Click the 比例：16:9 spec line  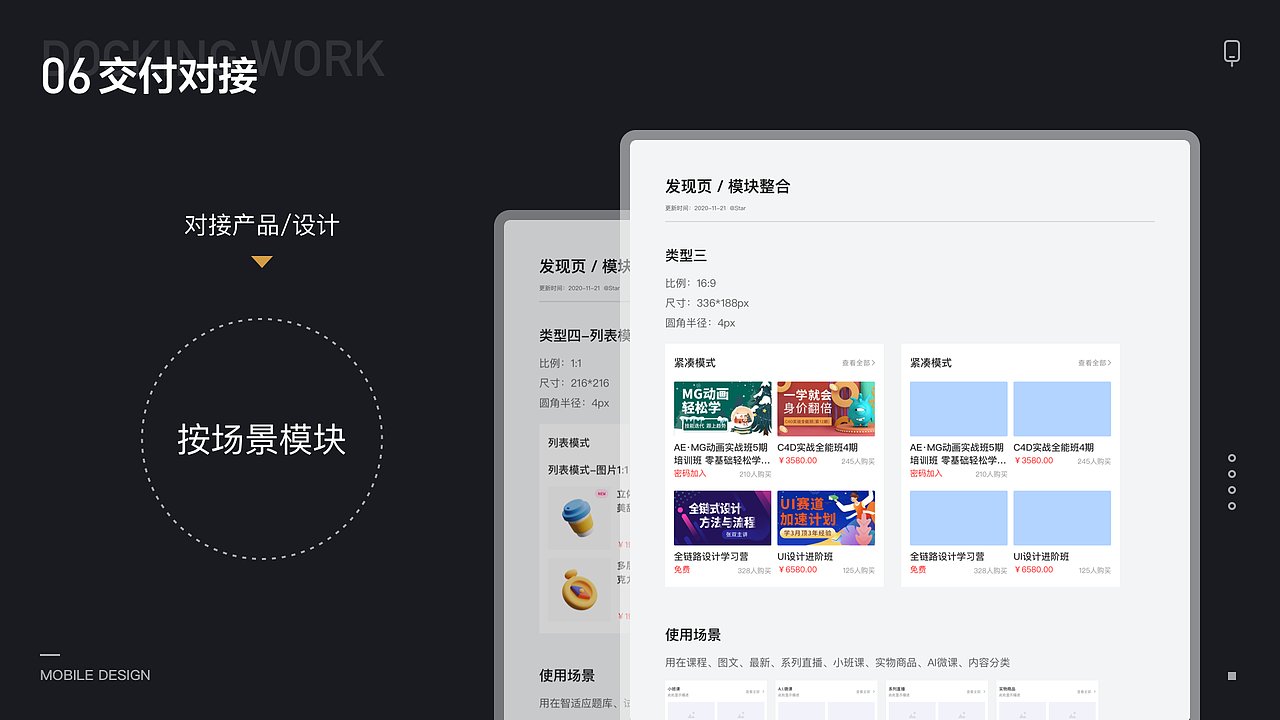pyautogui.click(x=691, y=283)
